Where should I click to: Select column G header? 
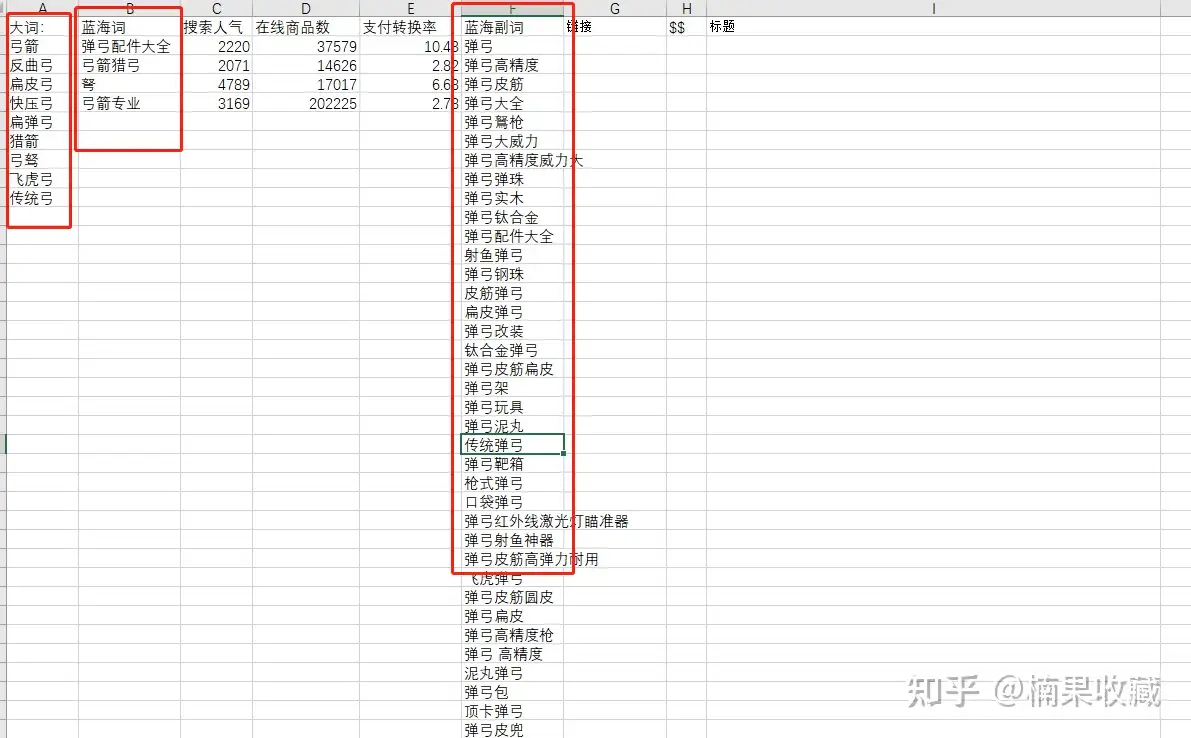pos(614,8)
